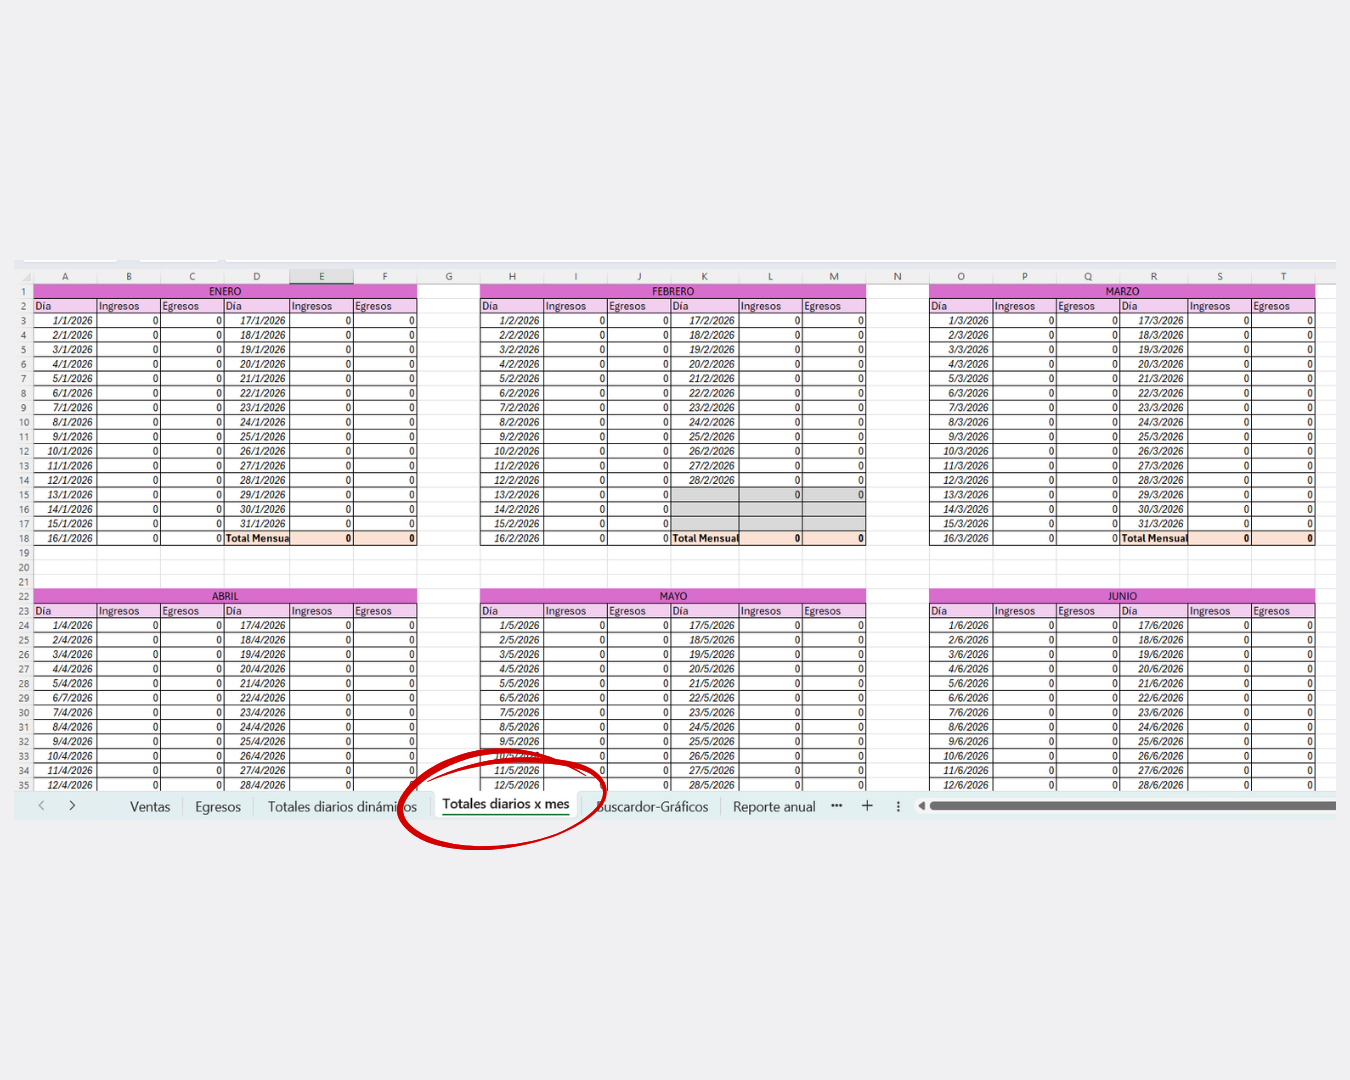Select the Total Mensual cell under MARZO
1350x1080 pixels.
(1154, 538)
